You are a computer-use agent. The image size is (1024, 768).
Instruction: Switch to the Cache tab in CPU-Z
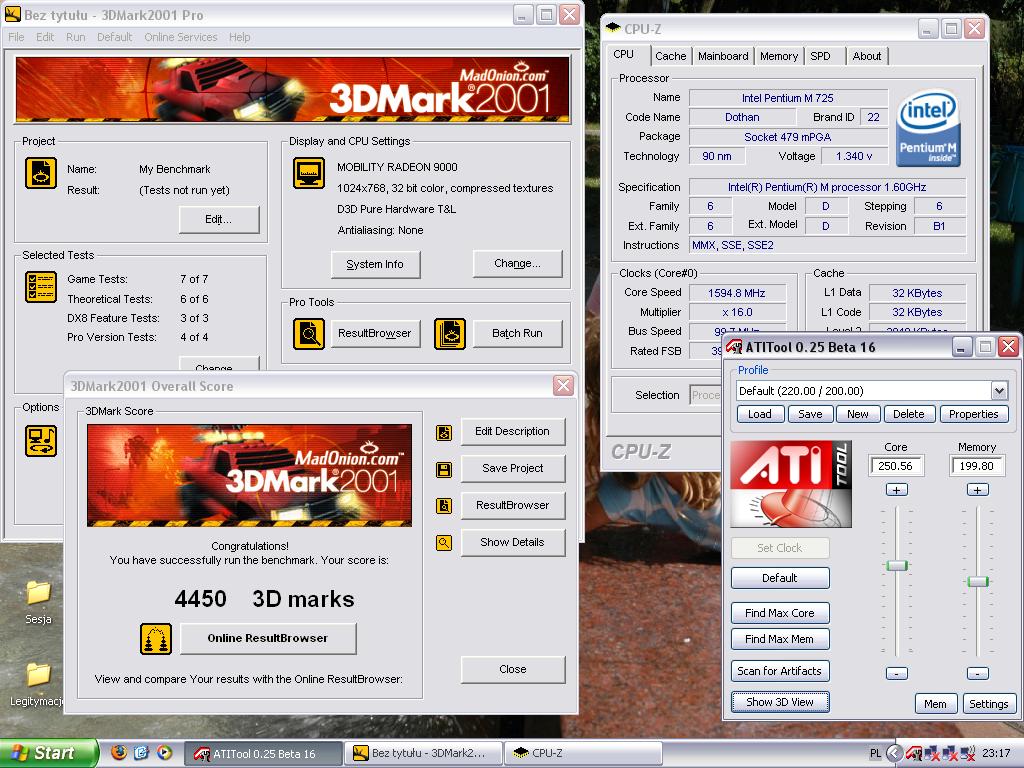coord(671,56)
